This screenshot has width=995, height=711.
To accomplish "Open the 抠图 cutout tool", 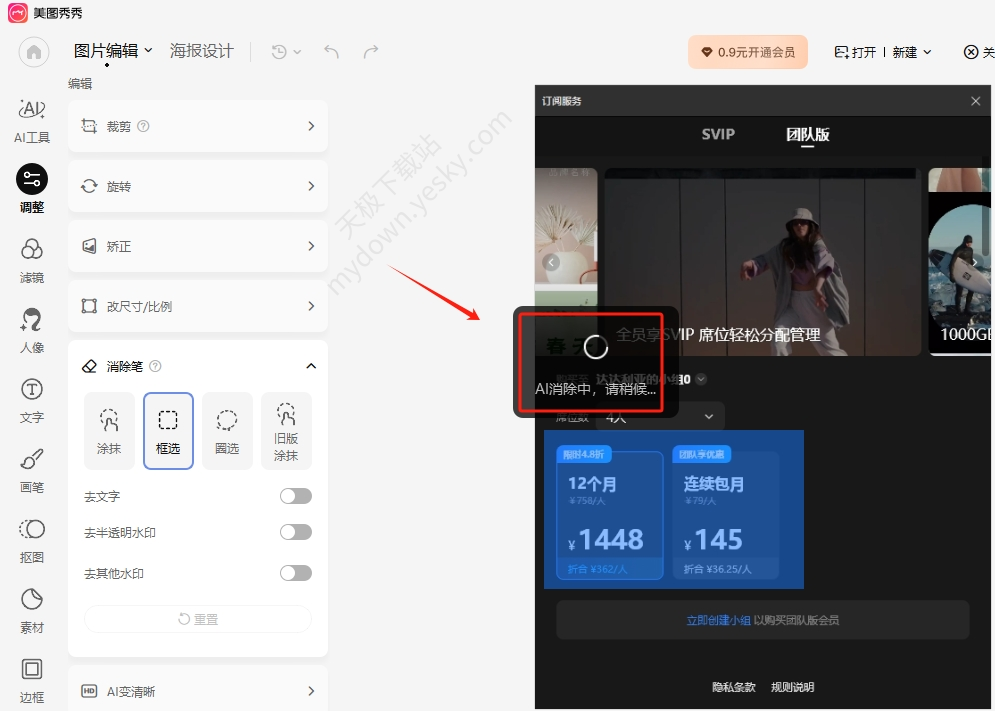I will [32, 540].
